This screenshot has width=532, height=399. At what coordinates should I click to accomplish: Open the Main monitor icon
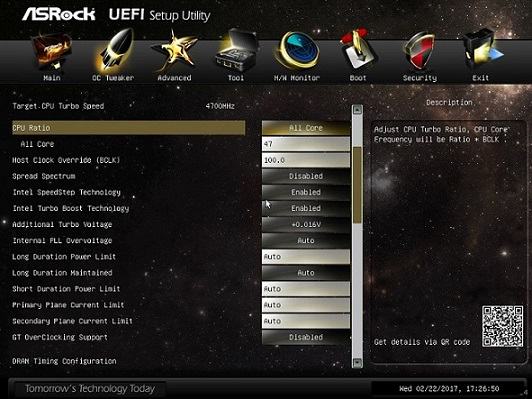[x=52, y=52]
